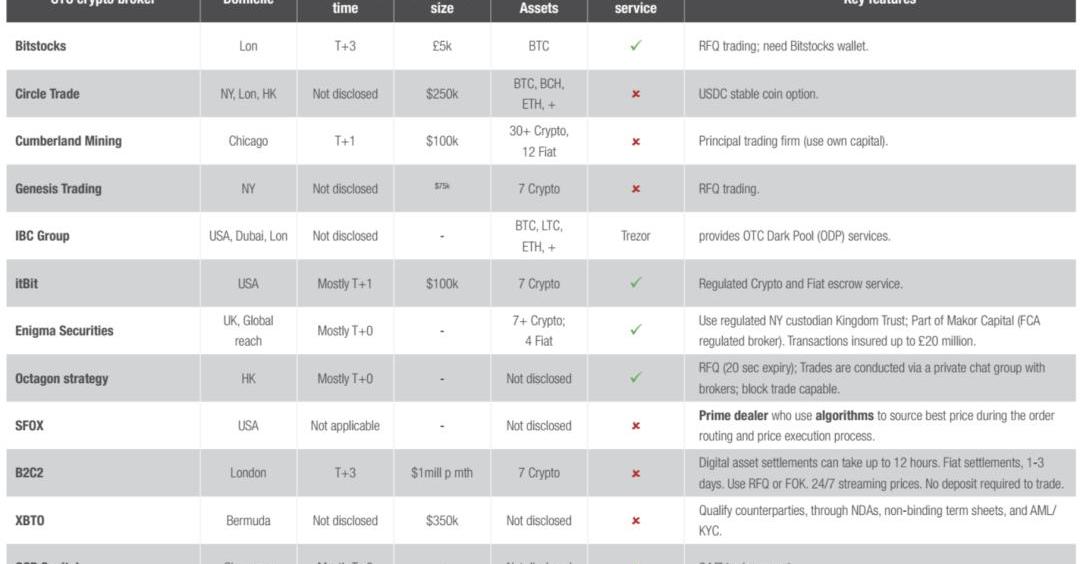
Task: Click the green checkmark for Octagon strategy
Action: click(x=636, y=378)
